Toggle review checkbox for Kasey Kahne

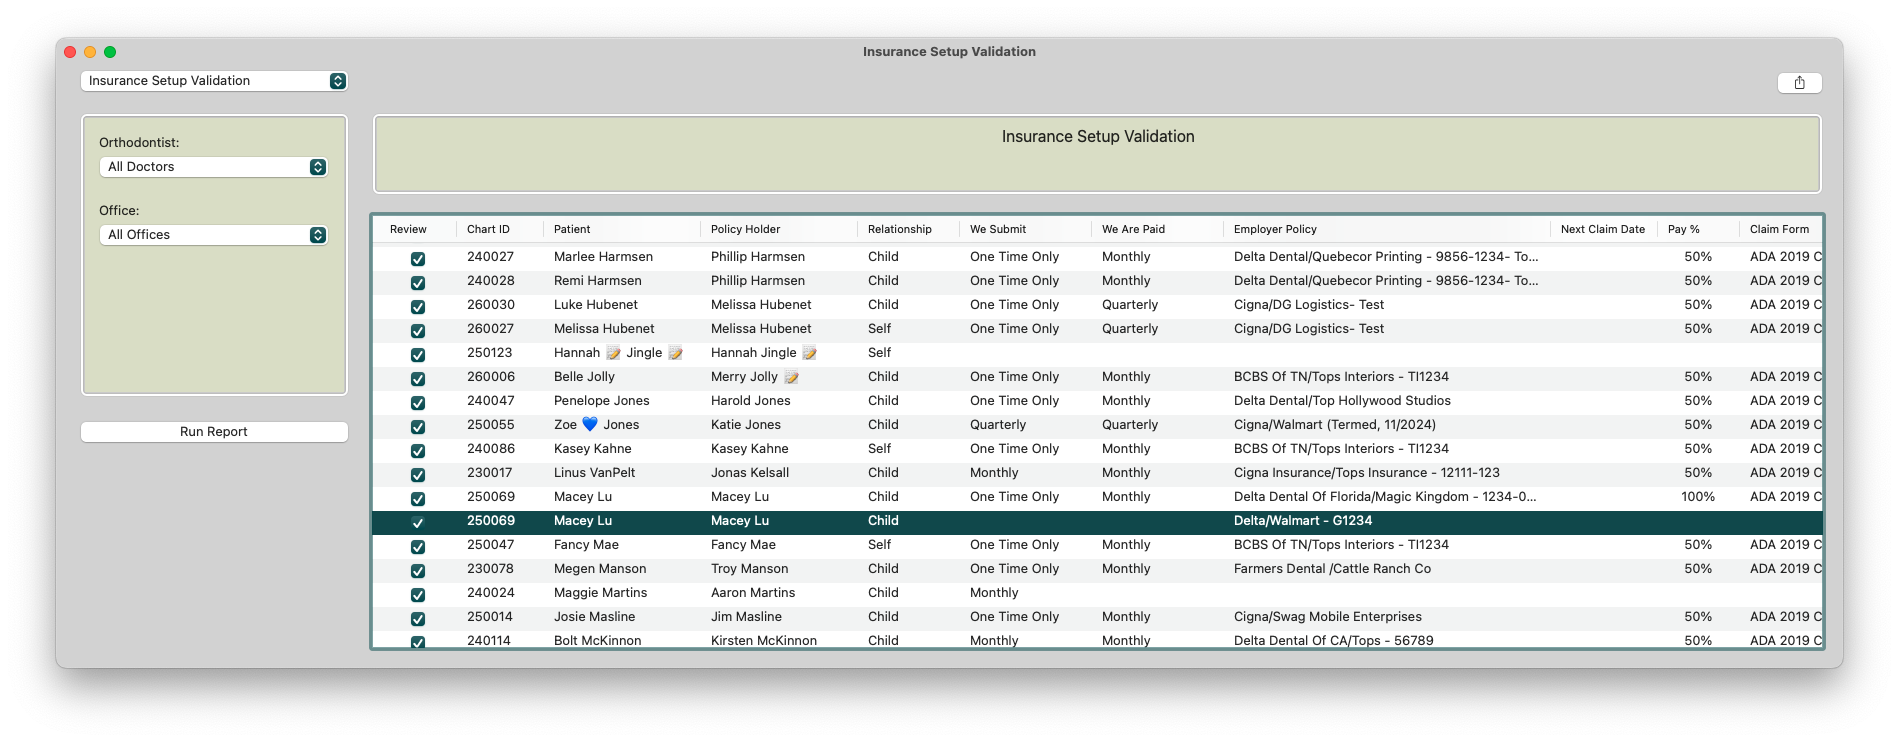[418, 450]
